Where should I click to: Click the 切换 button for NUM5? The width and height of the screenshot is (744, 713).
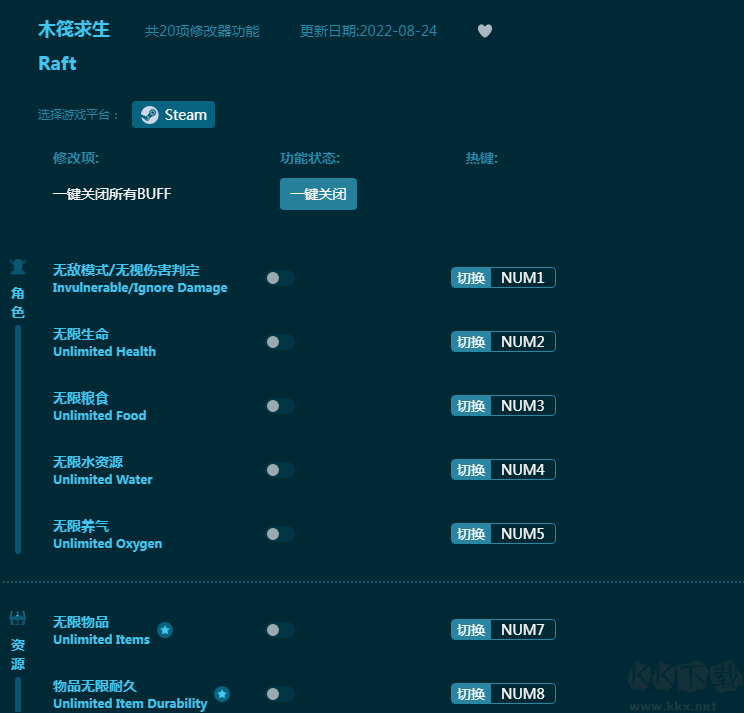(471, 534)
